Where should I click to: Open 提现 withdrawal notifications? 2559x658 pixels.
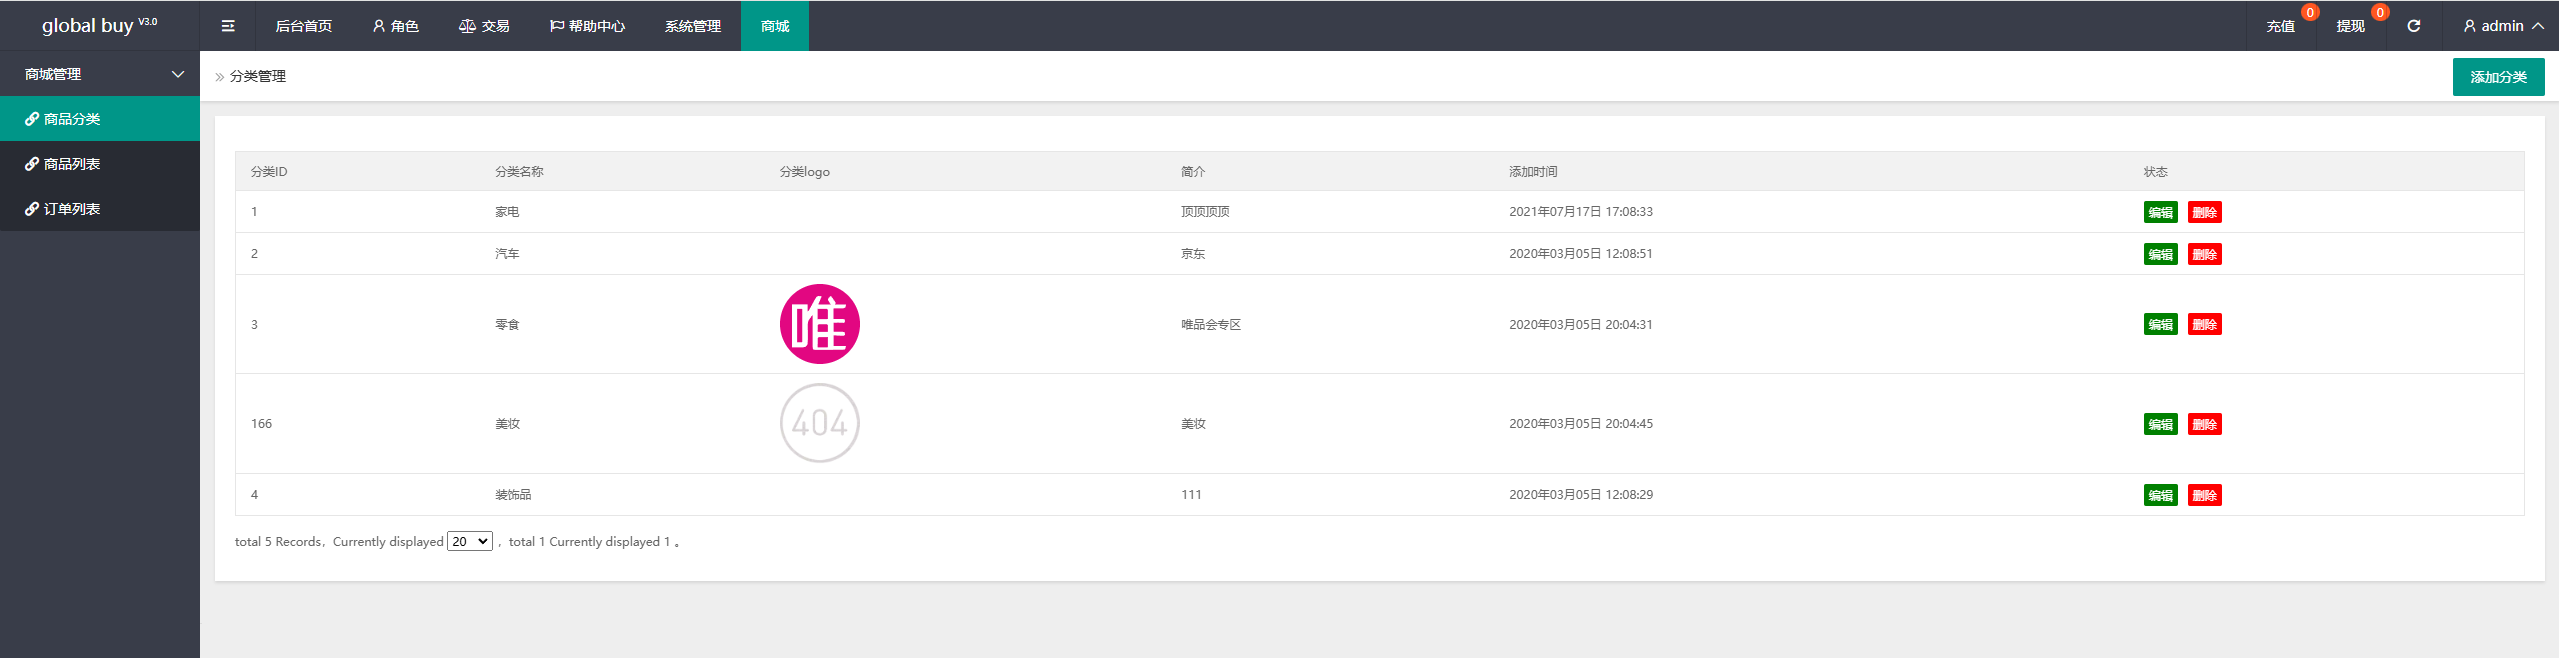click(x=2350, y=26)
